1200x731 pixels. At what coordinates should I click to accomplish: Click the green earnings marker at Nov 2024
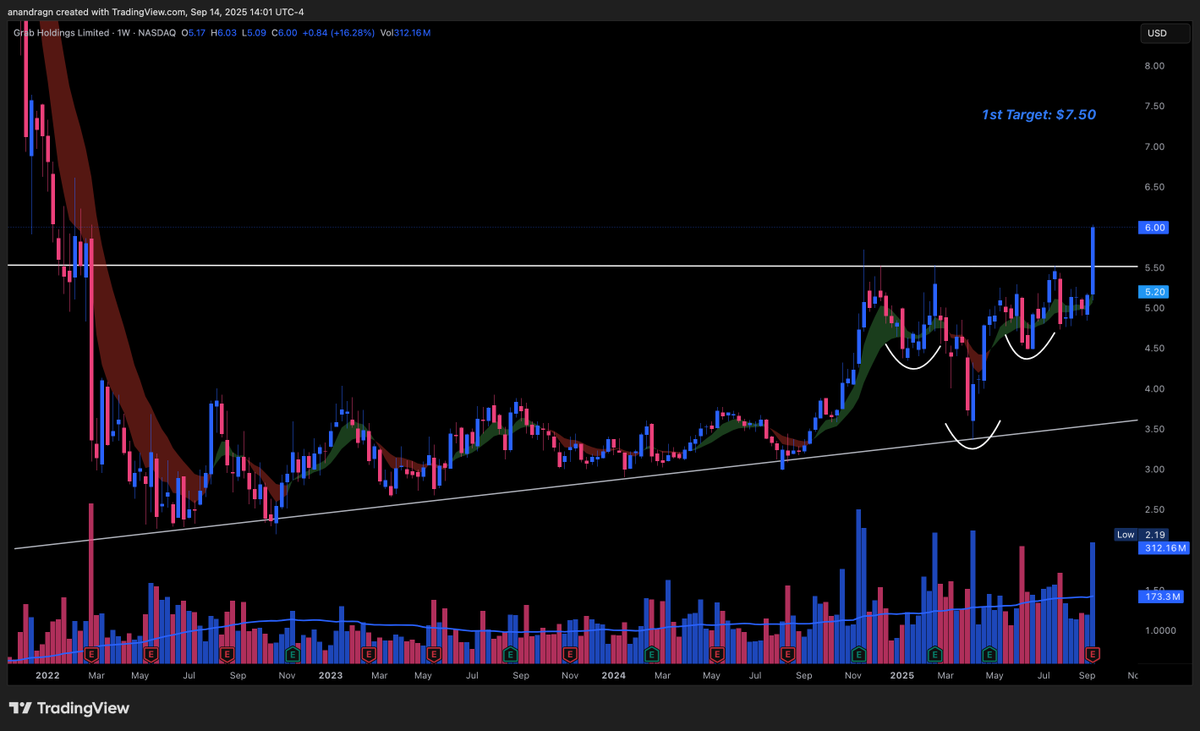tap(858, 653)
